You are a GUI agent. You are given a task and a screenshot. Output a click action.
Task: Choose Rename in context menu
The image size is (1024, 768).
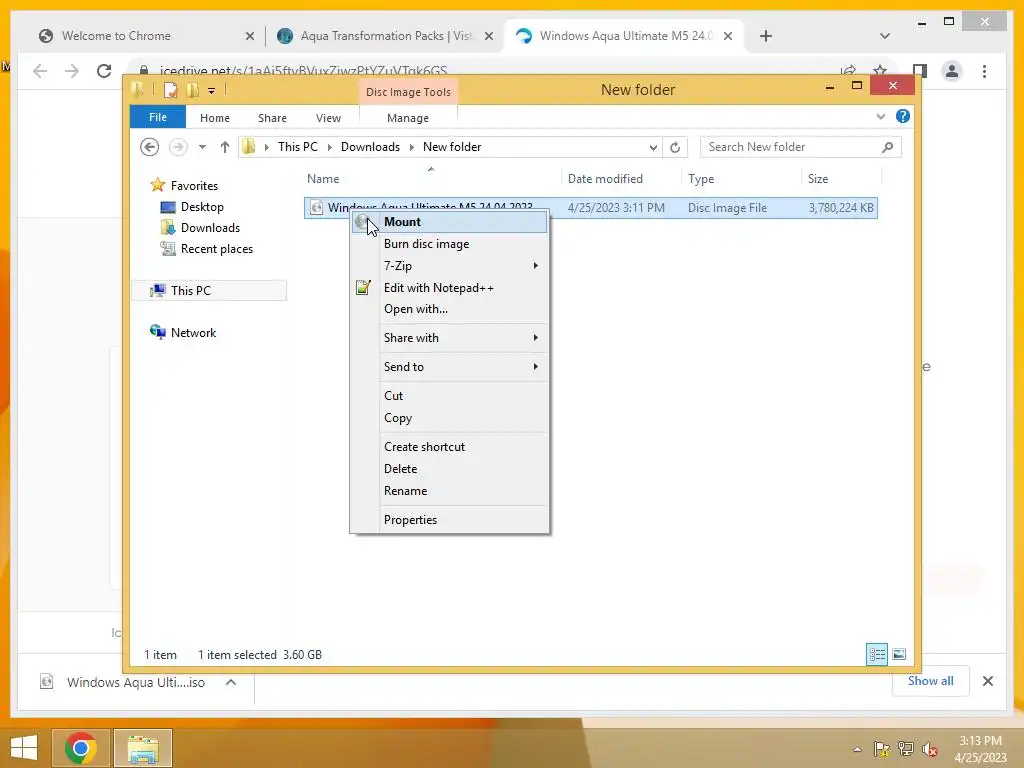coord(449,491)
